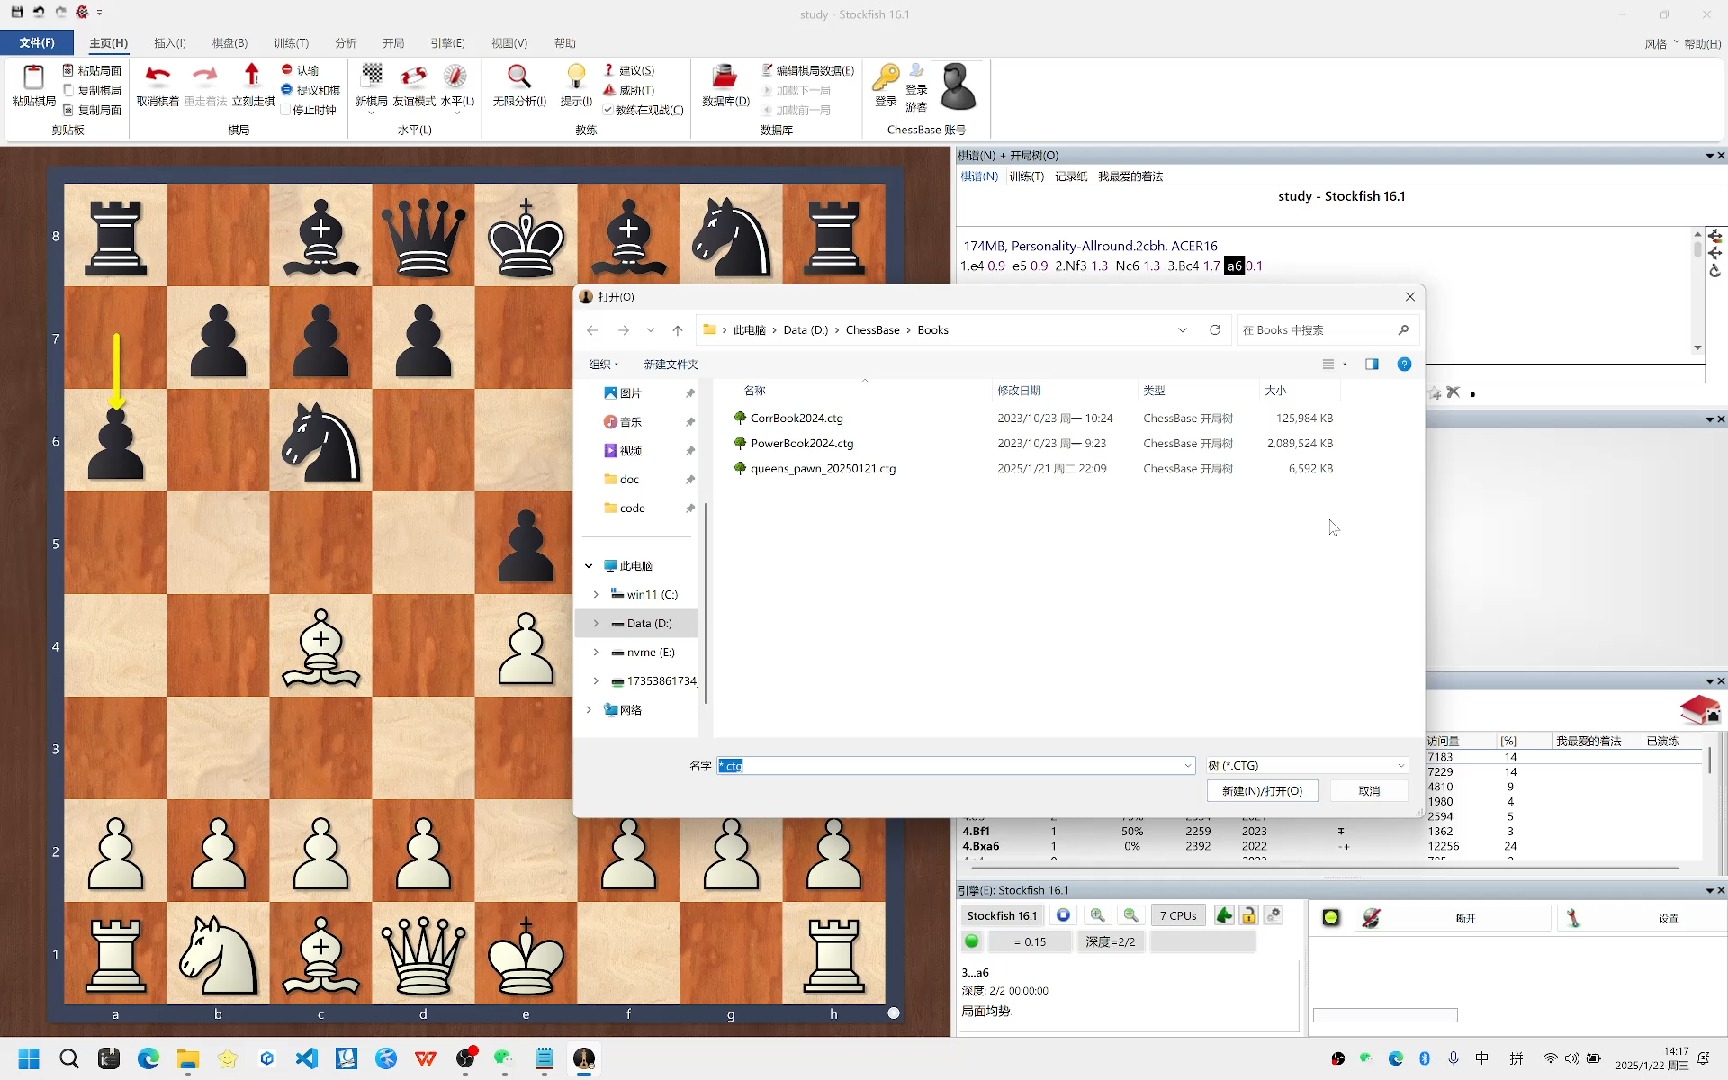Select the CorrBook2024.ctg file
This screenshot has height=1080, width=1728.
(x=796, y=418)
